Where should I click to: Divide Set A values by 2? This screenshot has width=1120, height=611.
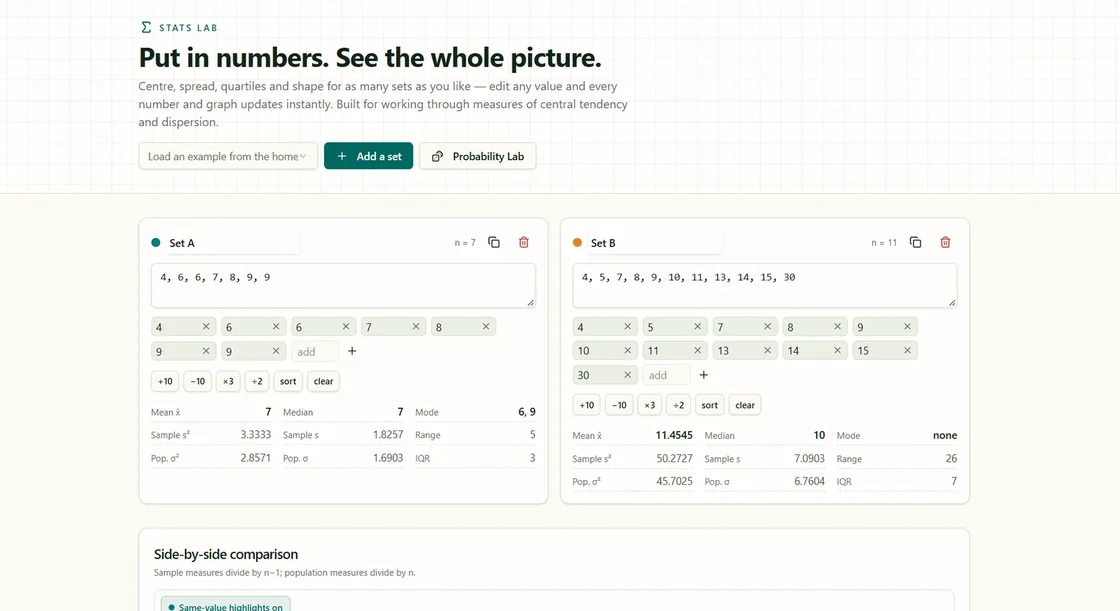[x=257, y=381]
